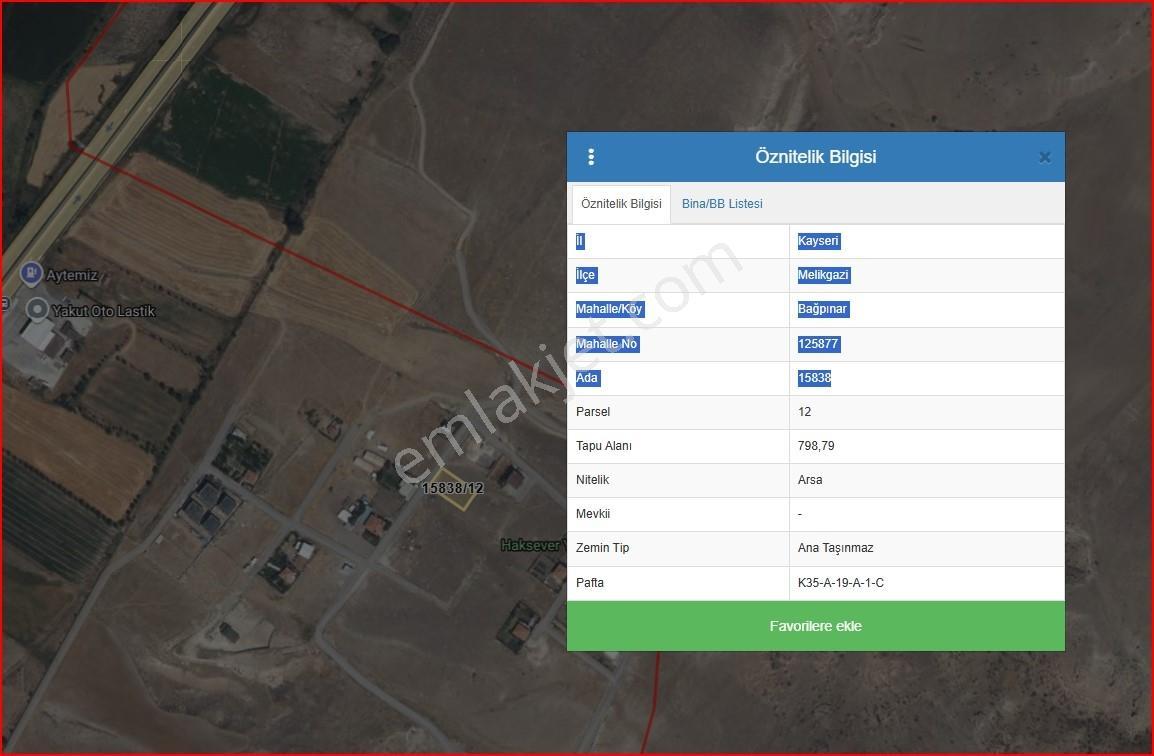Click the 15838/12 parcel label text
The image size is (1154, 756).
[453, 488]
